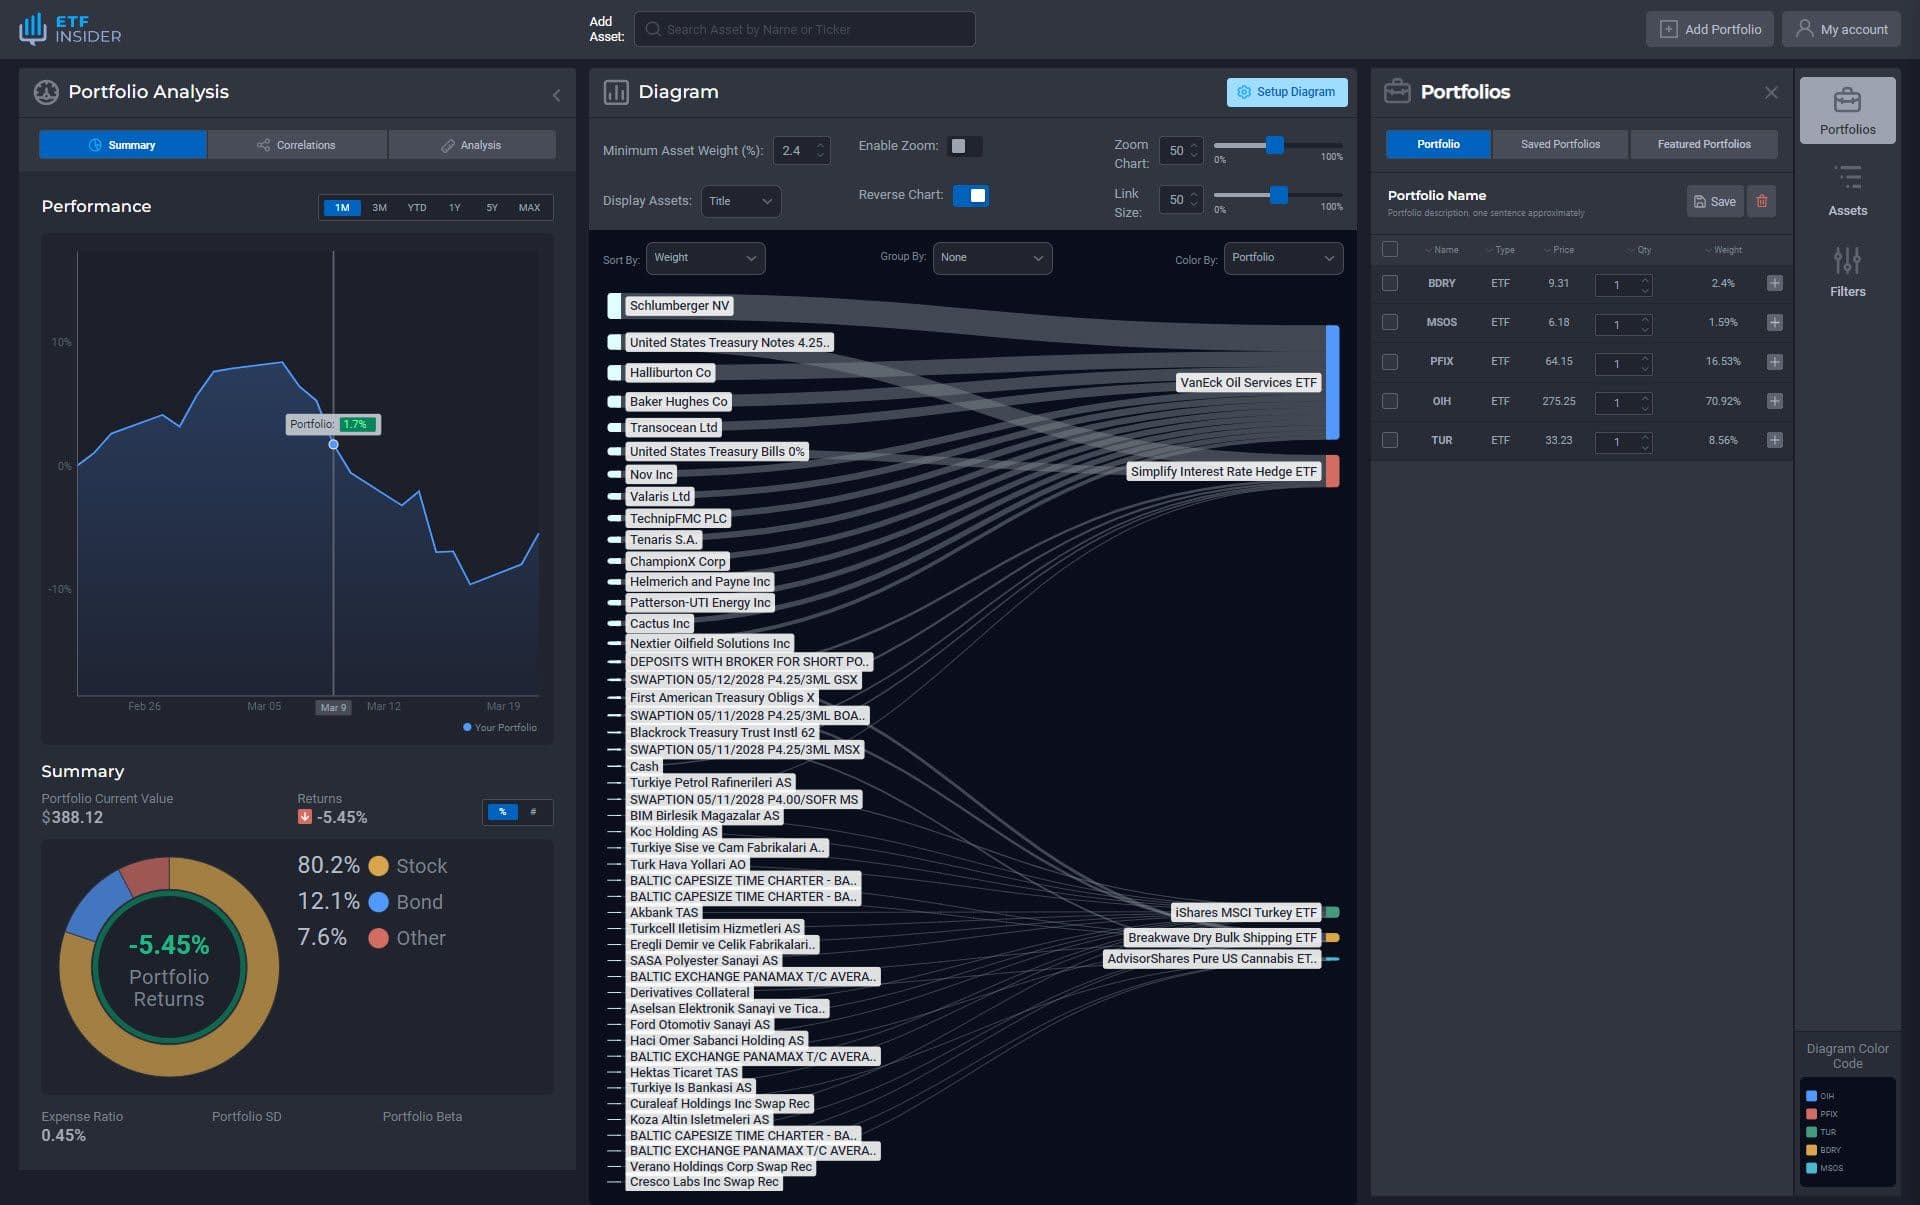Open the Saved Portfolios tab

coord(1560,144)
